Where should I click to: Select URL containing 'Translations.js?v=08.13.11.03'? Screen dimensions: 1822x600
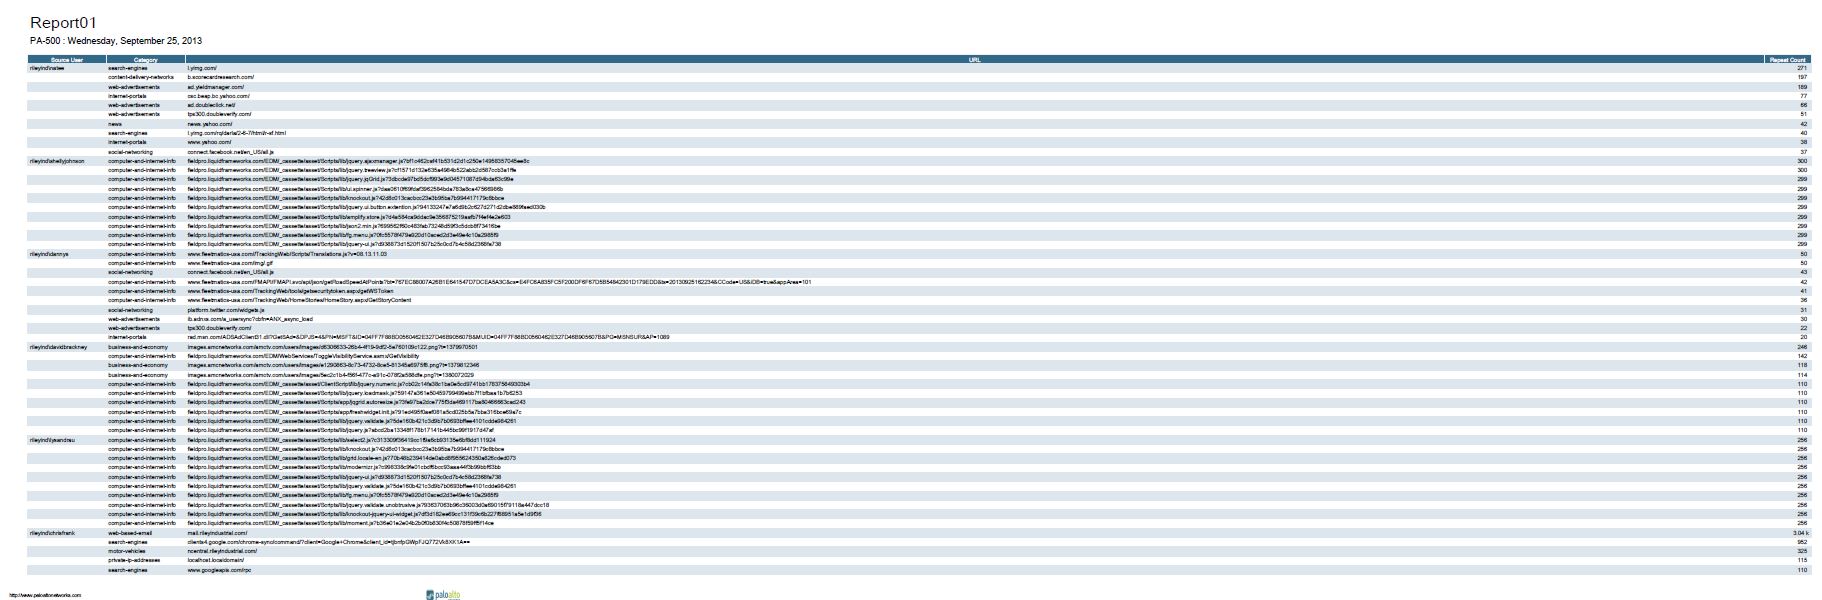(x=286, y=254)
